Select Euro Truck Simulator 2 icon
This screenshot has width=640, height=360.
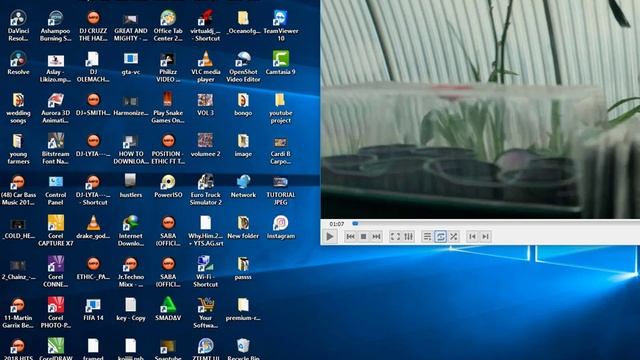pos(205,190)
